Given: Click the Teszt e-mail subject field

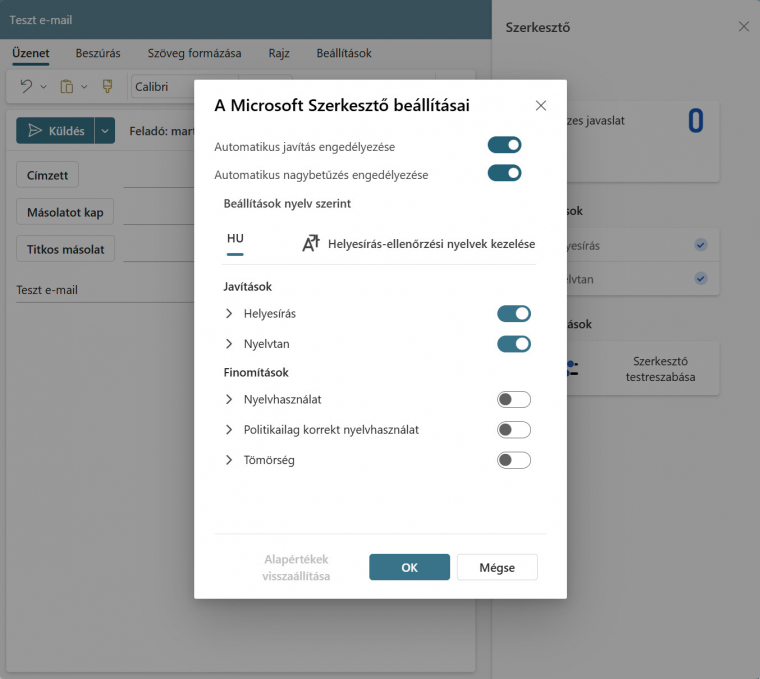Looking at the screenshot, I should tap(105, 290).
